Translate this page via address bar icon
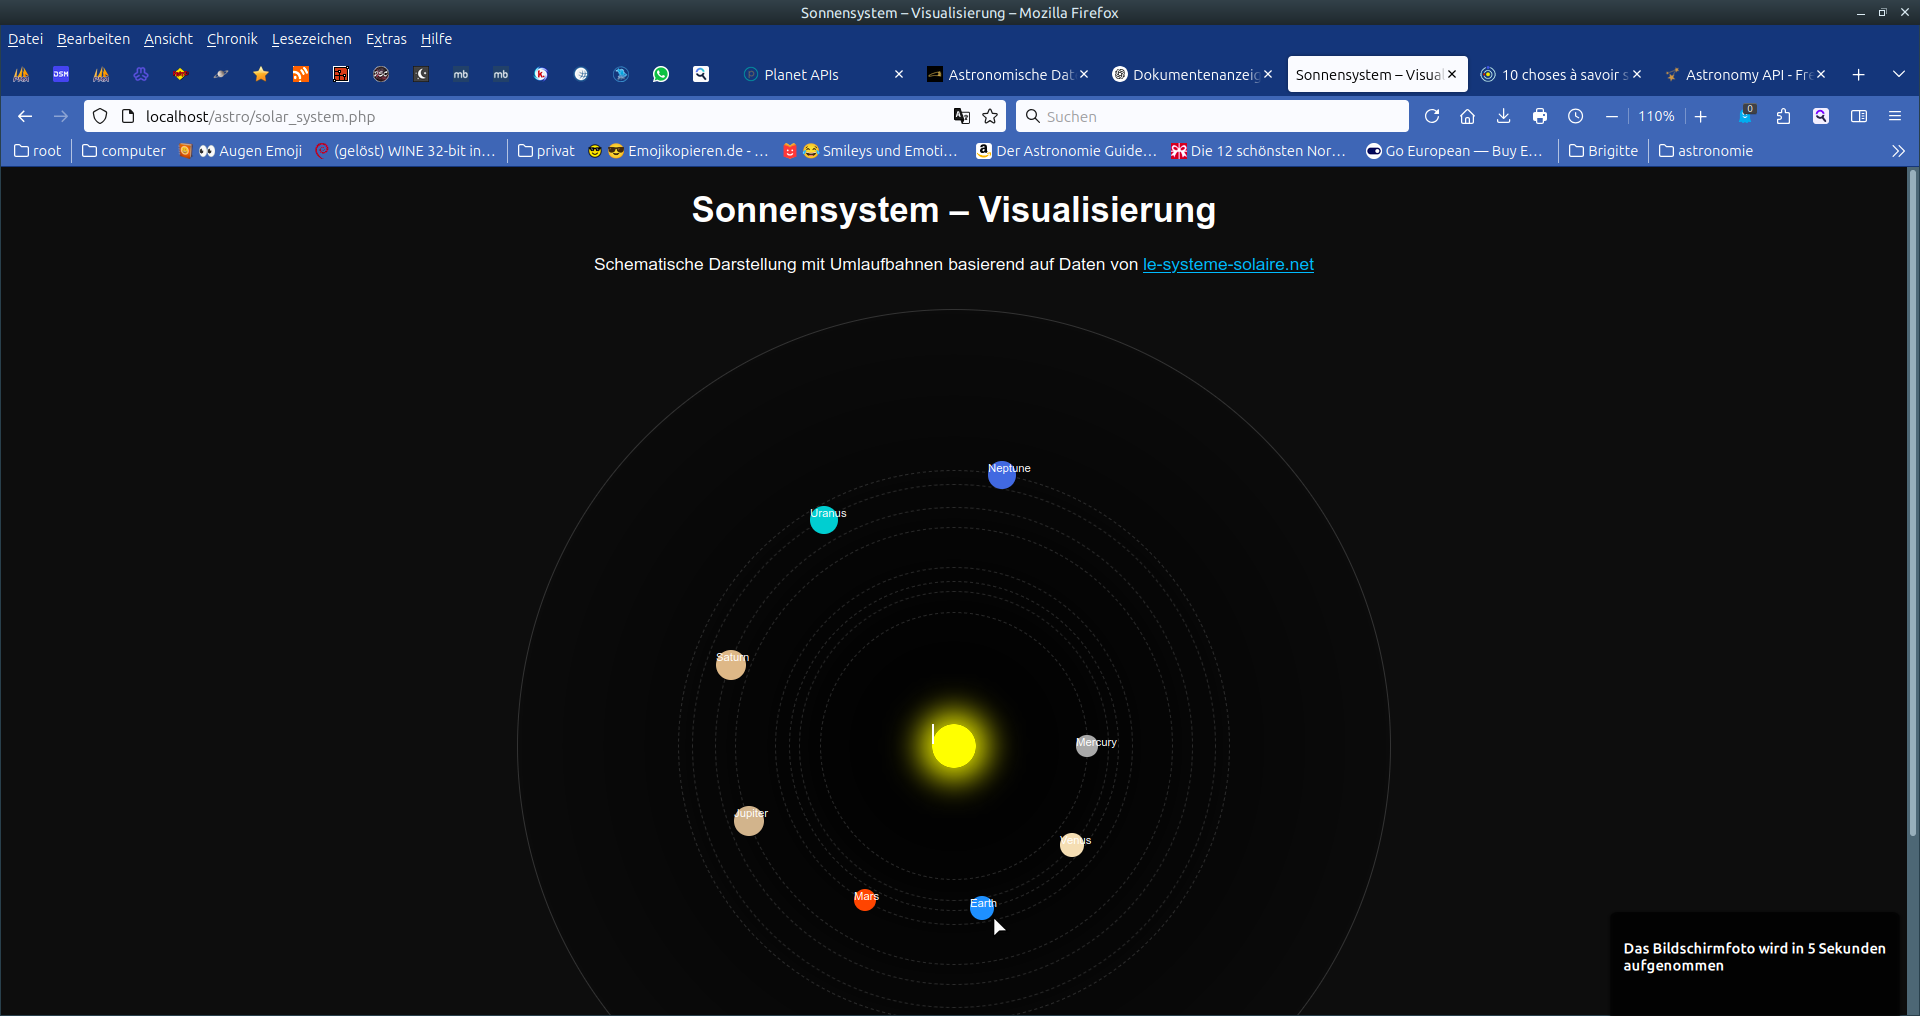The width and height of the screenshot is (1920, 1016). [962, 116]
